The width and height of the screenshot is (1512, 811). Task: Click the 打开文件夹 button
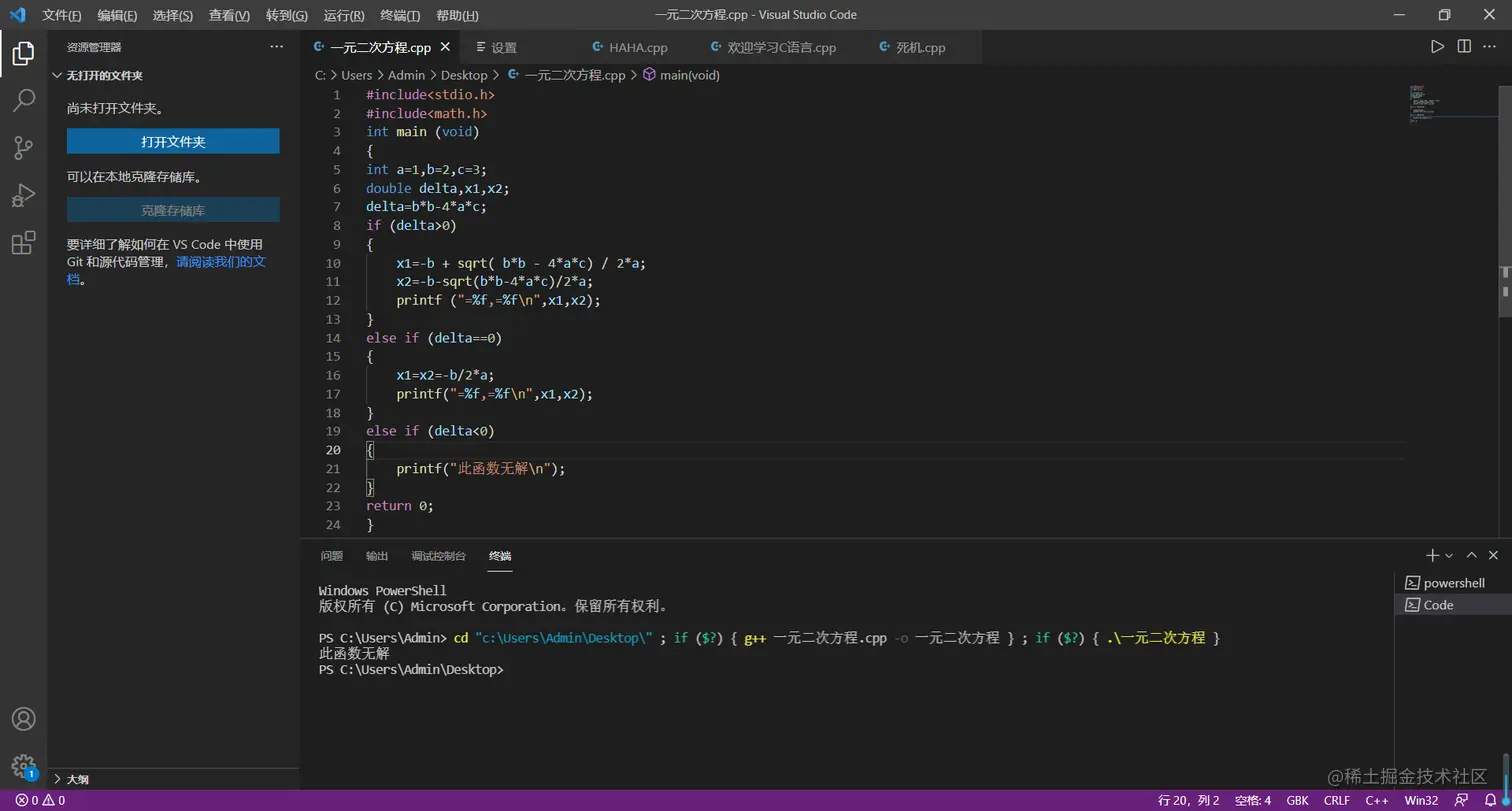(x=172, y=140)
